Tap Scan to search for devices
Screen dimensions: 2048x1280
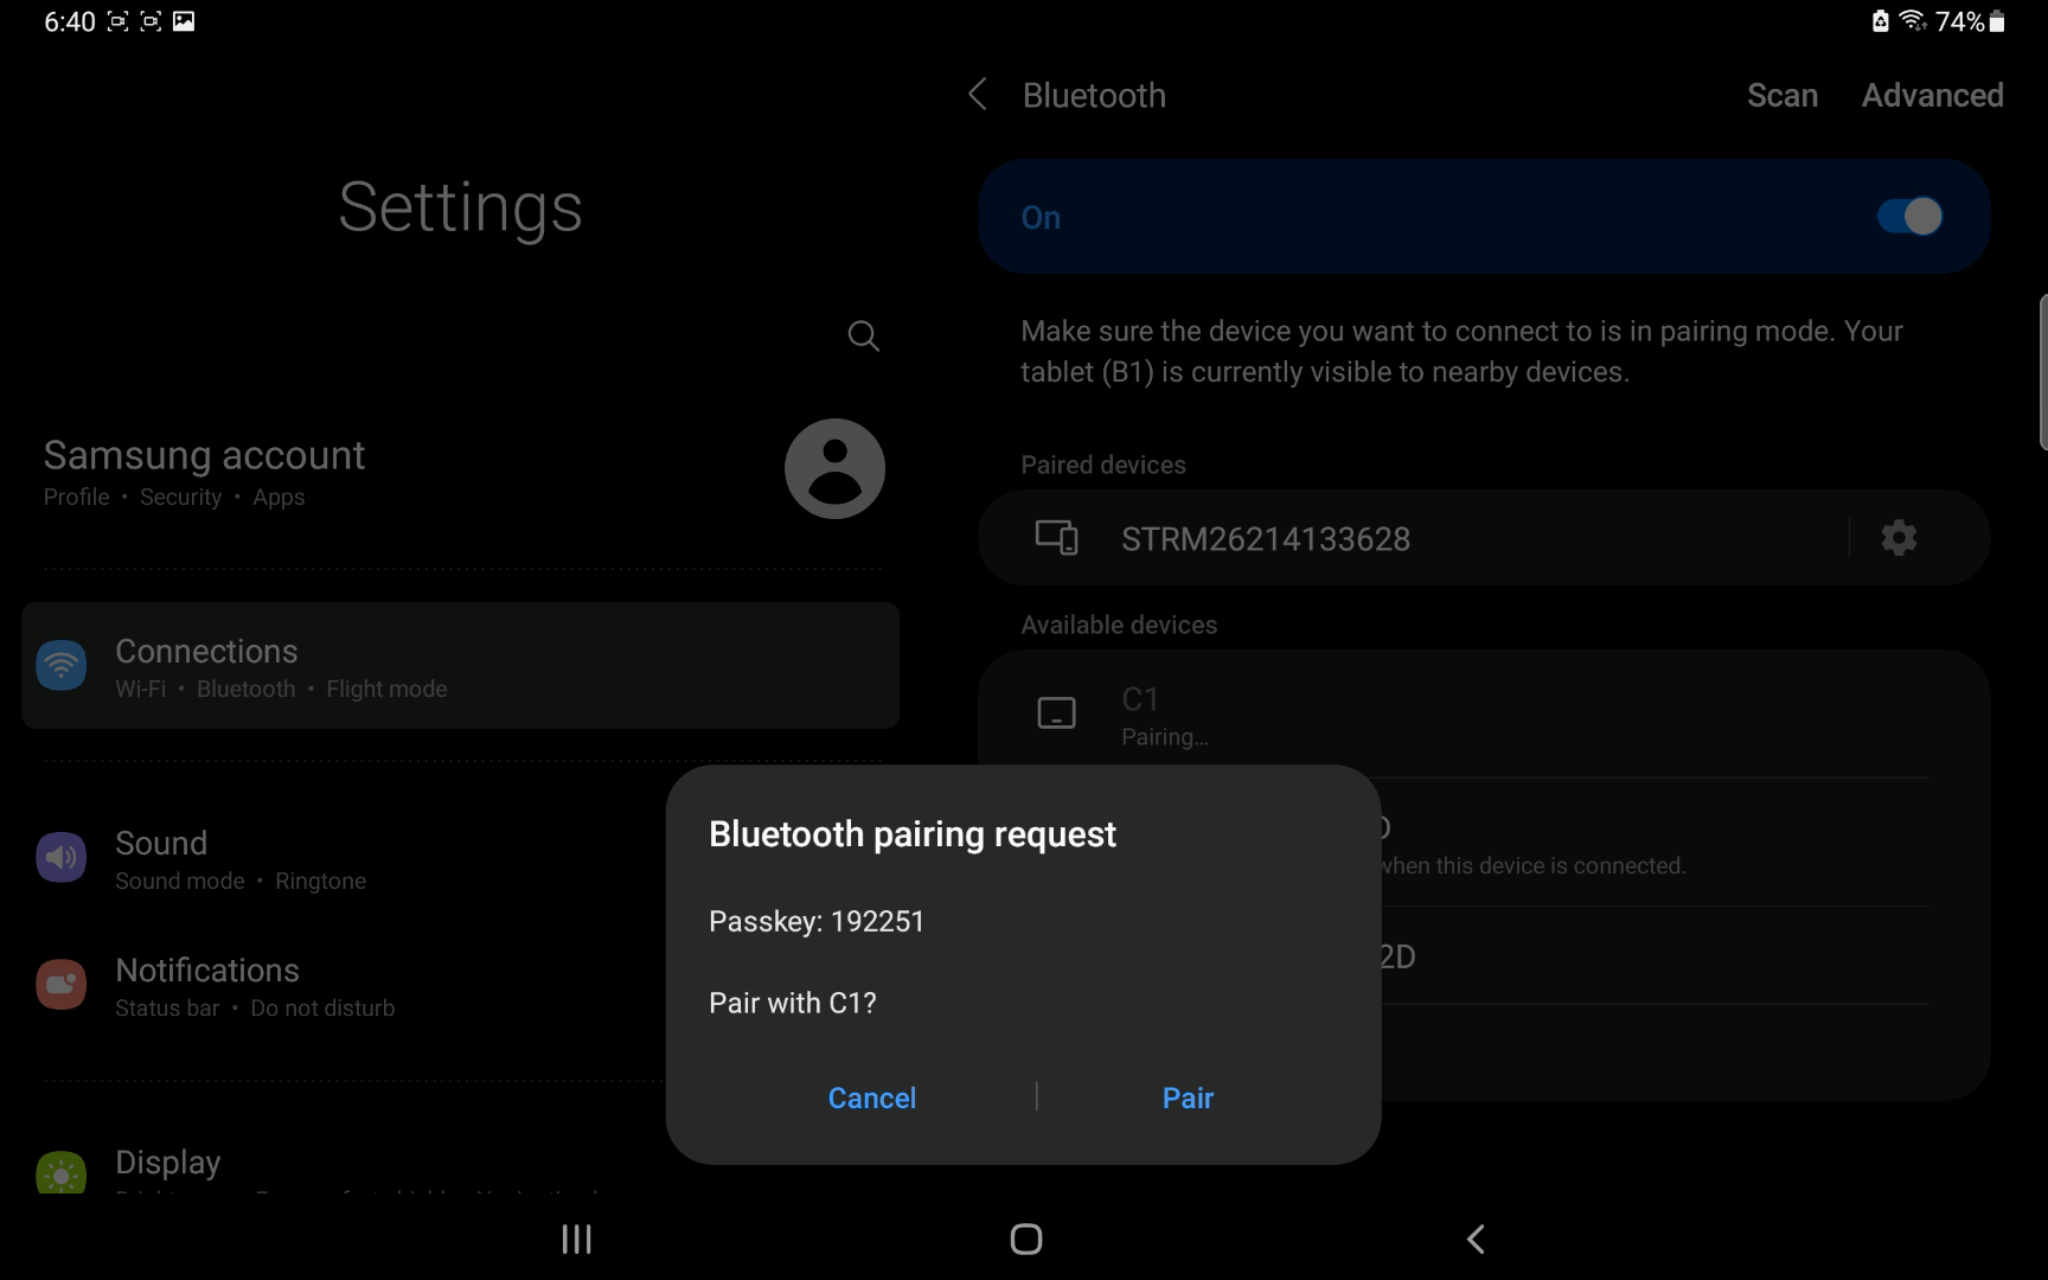point(1781,95)
